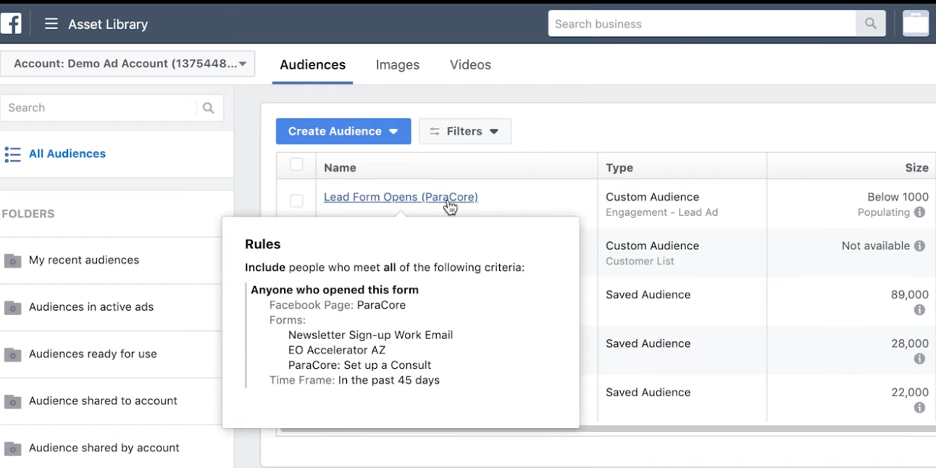The width and height of the screenshot is (936, 468).
Task: Click the Below 1000 size value
Action: 898,197
